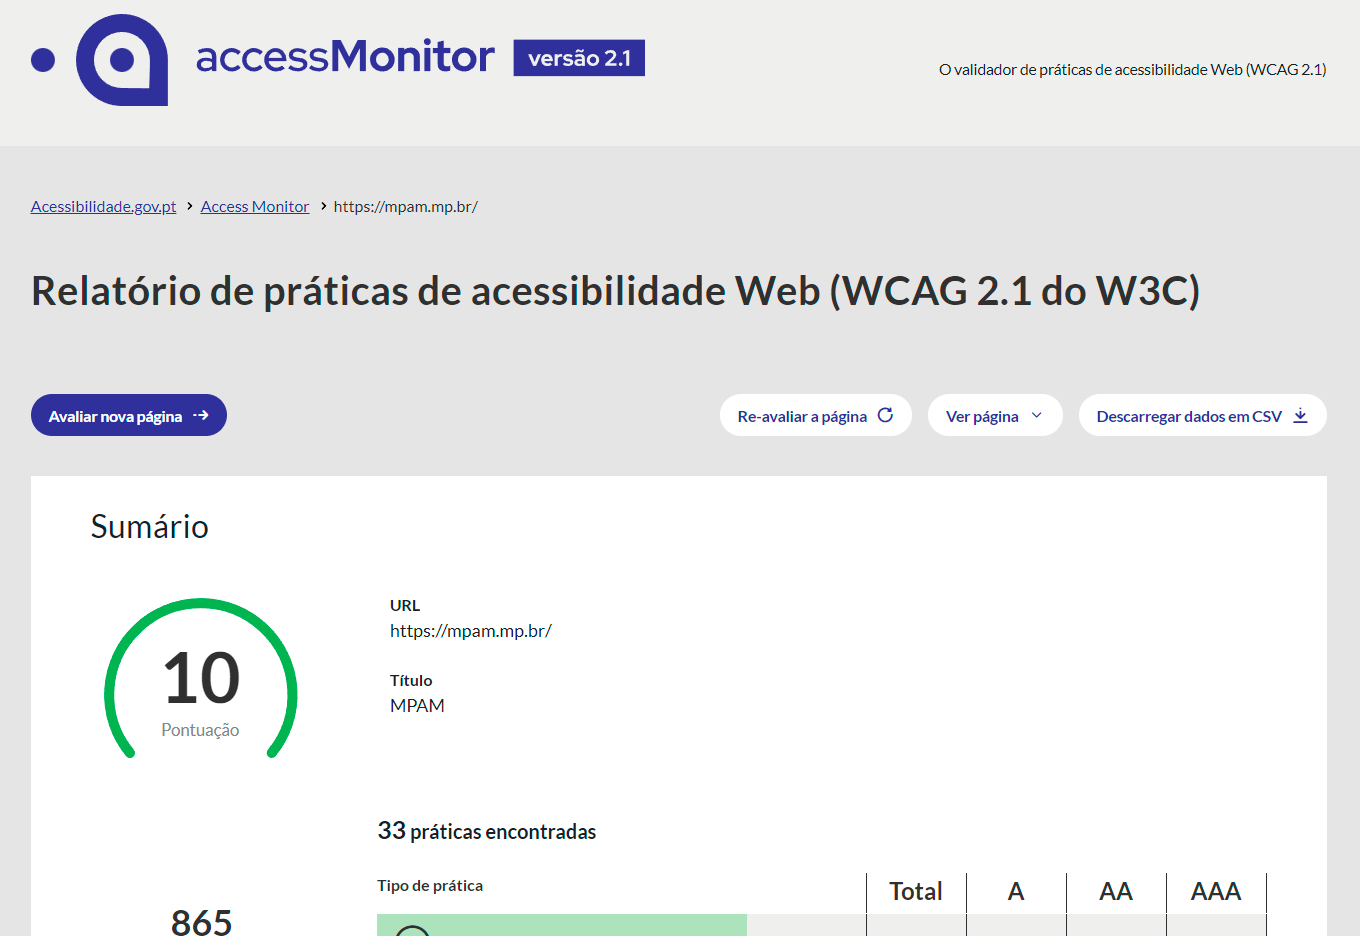Click the Tipo de prática column header
This screenshot has width=1360, height=936.
click(x=430, y=885)
